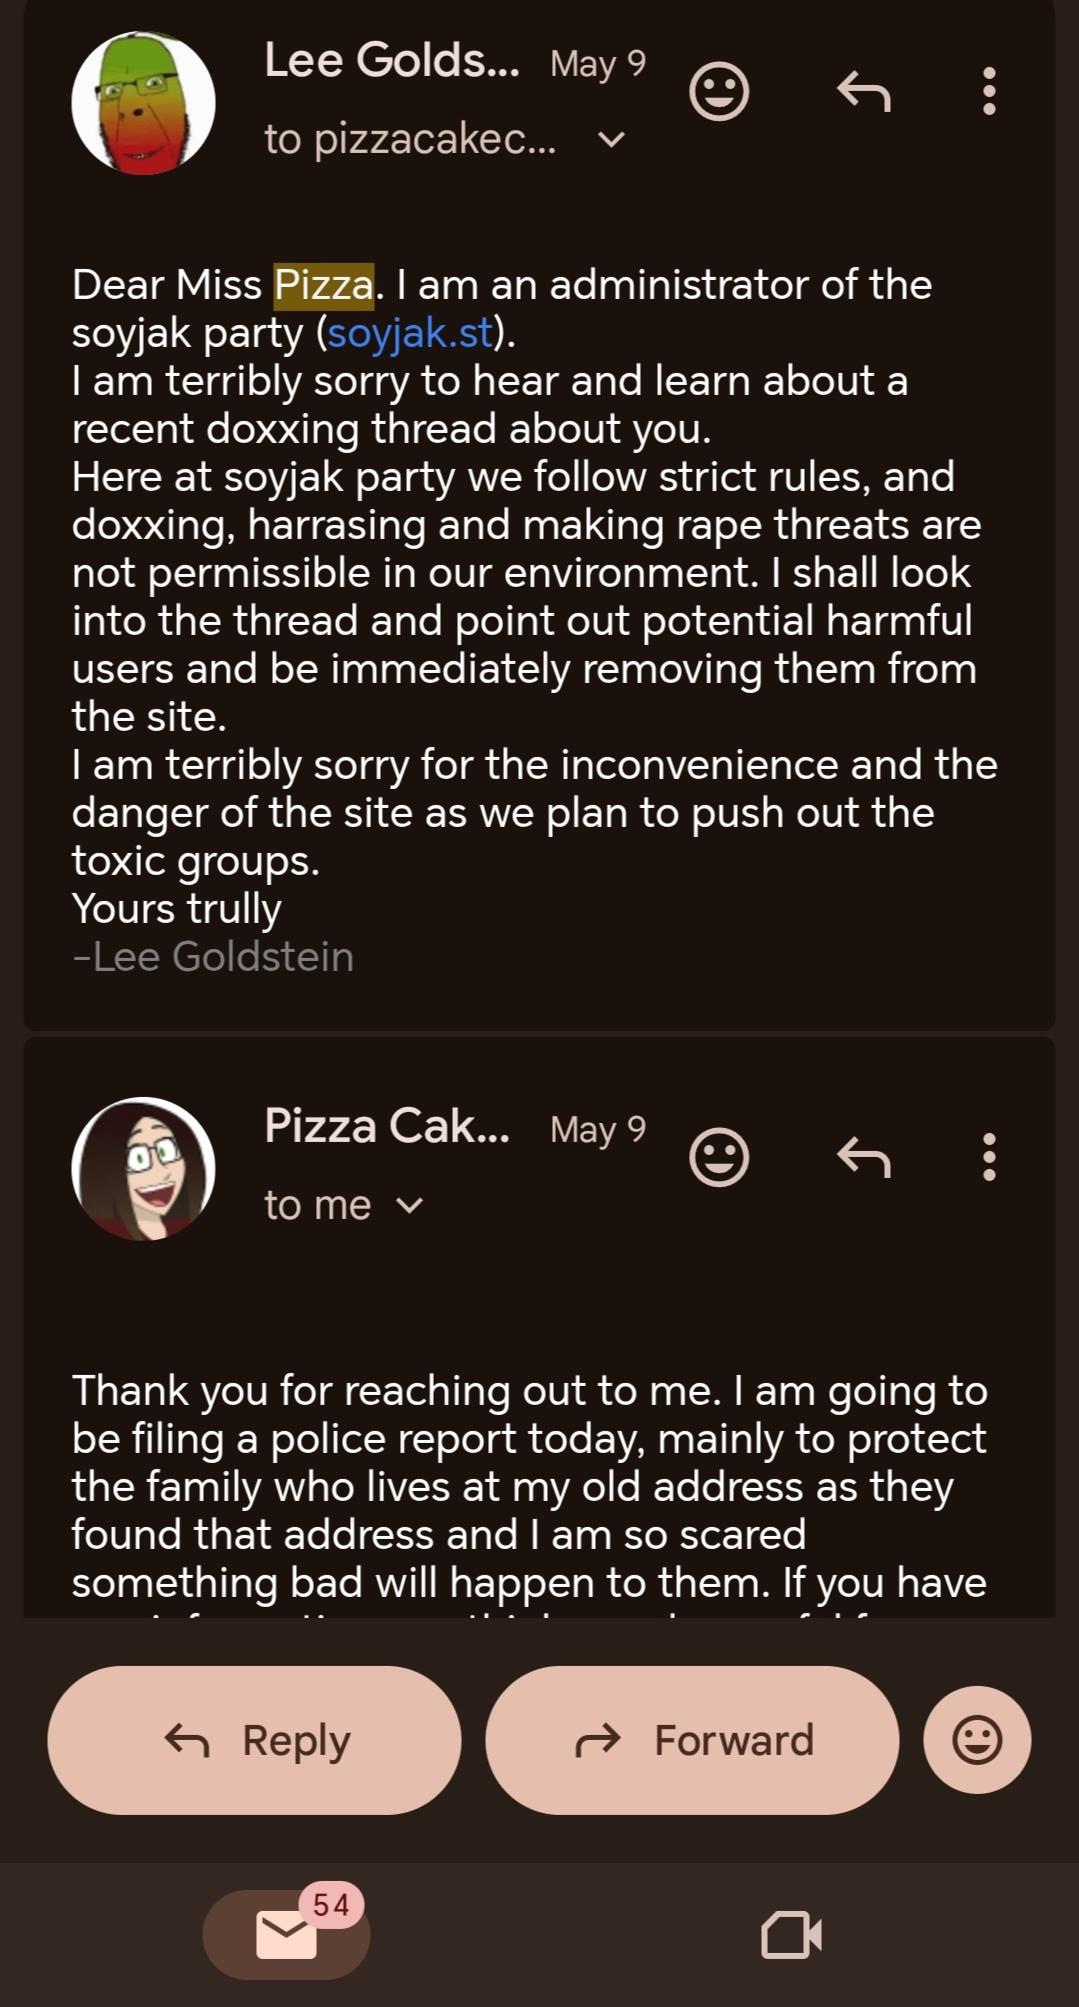Switch to the Mail tab with 54 badge
This screenshot has height=2007, width=1079.
287,1934
